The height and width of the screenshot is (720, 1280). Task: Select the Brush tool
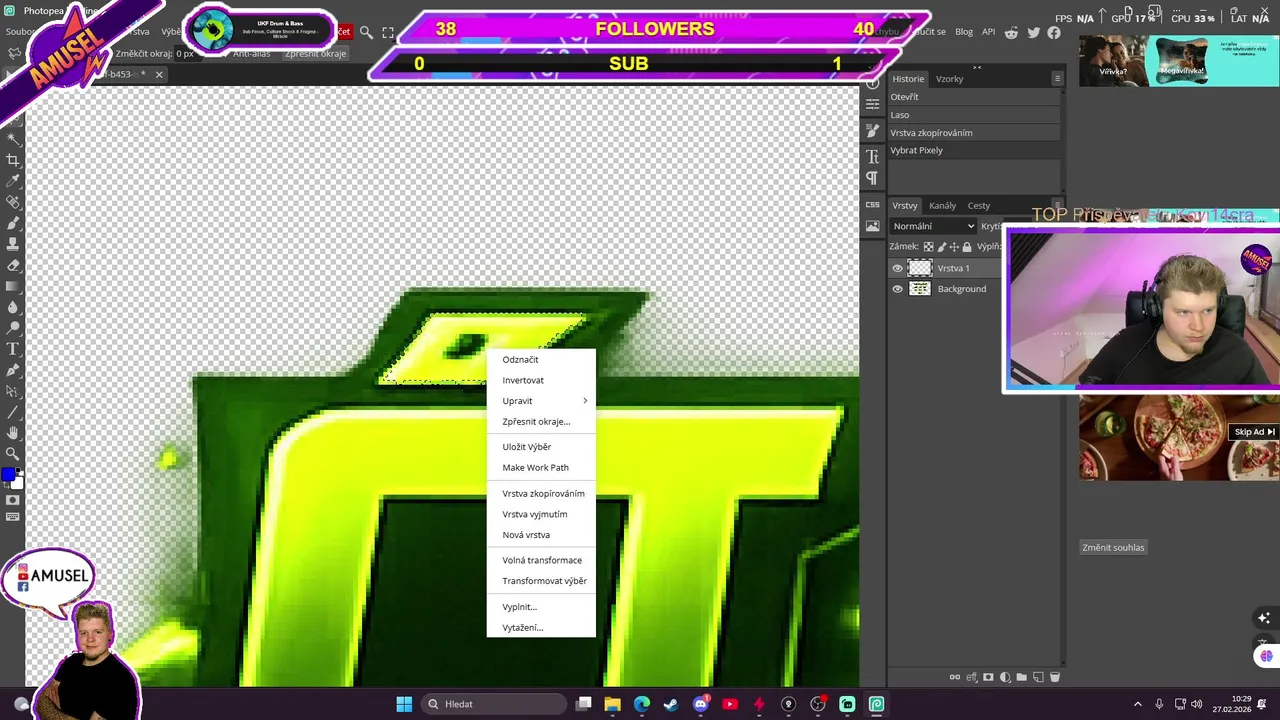tap(13, 223)
